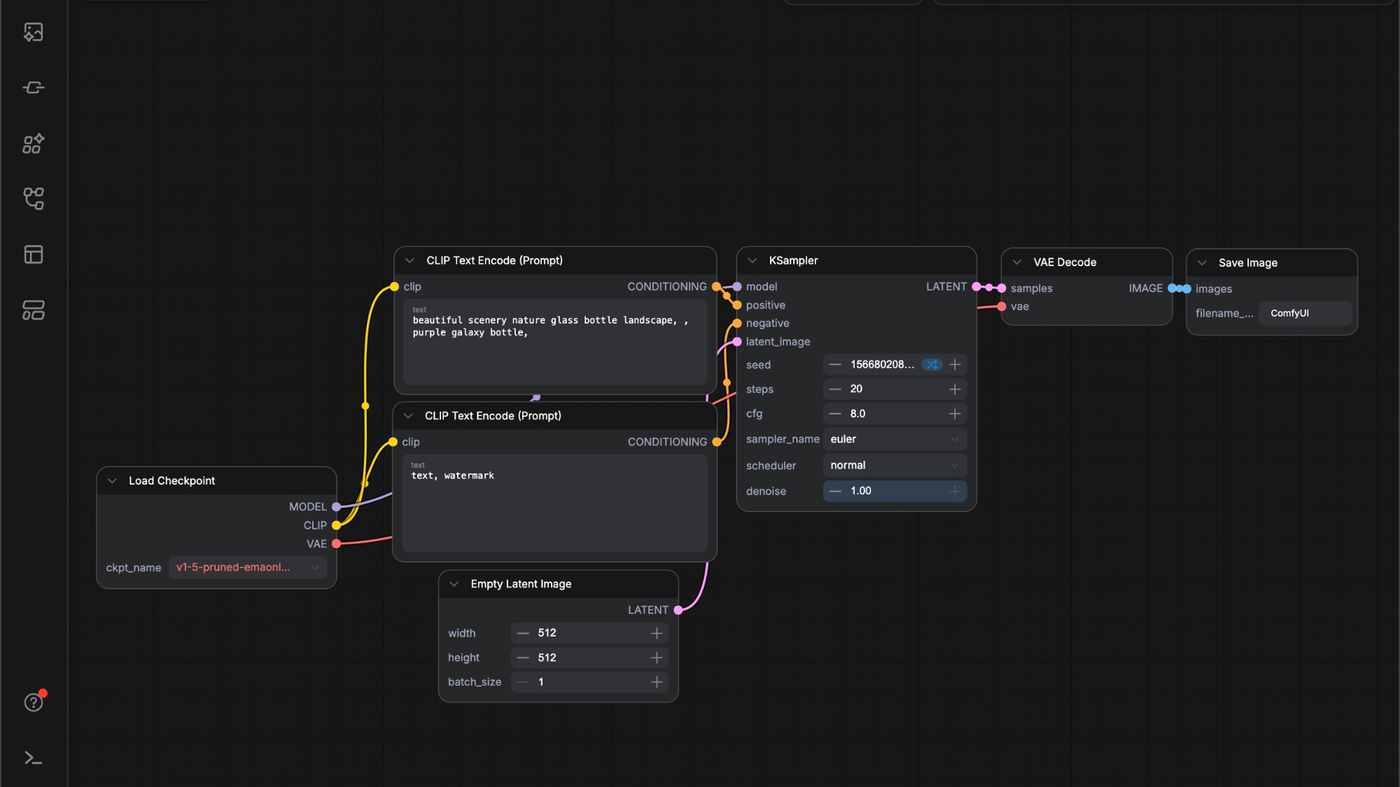Toggle the console terminal icon
The width and height of the screenshot is (1400, 787).
[x=33, y=758]
